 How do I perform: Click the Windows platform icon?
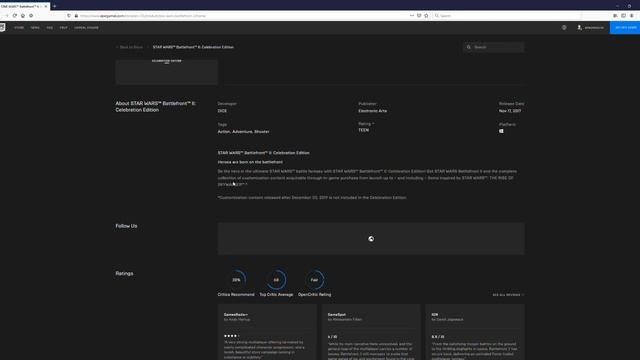pyautogui.click(x=501, y=131)
